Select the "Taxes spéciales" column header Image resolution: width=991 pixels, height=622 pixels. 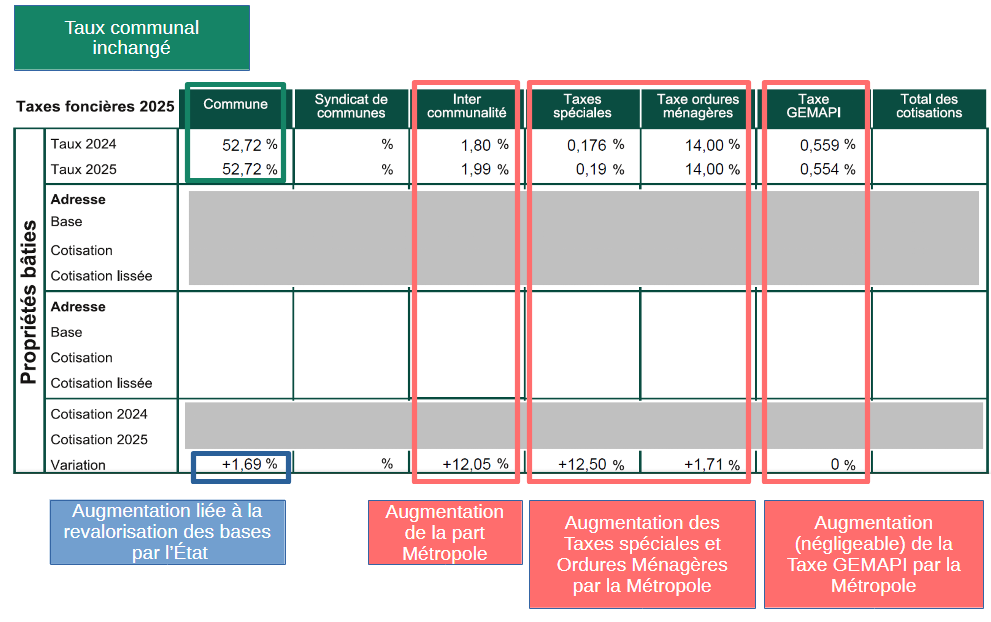[x=582, y=106]
